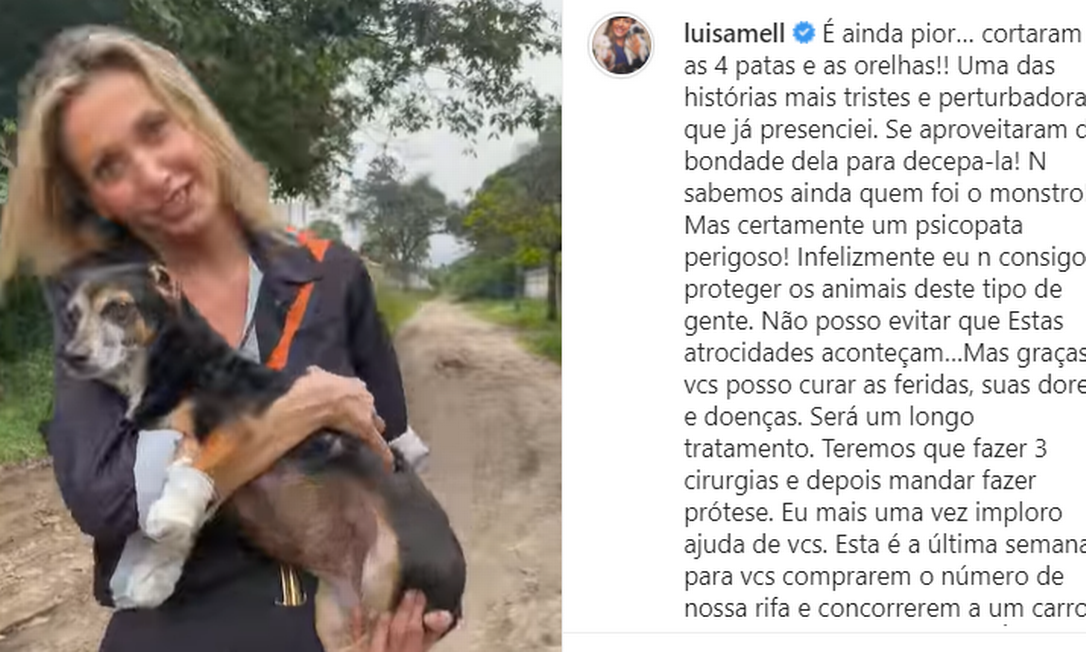Click the blue verified badge icon

(803, 33)
